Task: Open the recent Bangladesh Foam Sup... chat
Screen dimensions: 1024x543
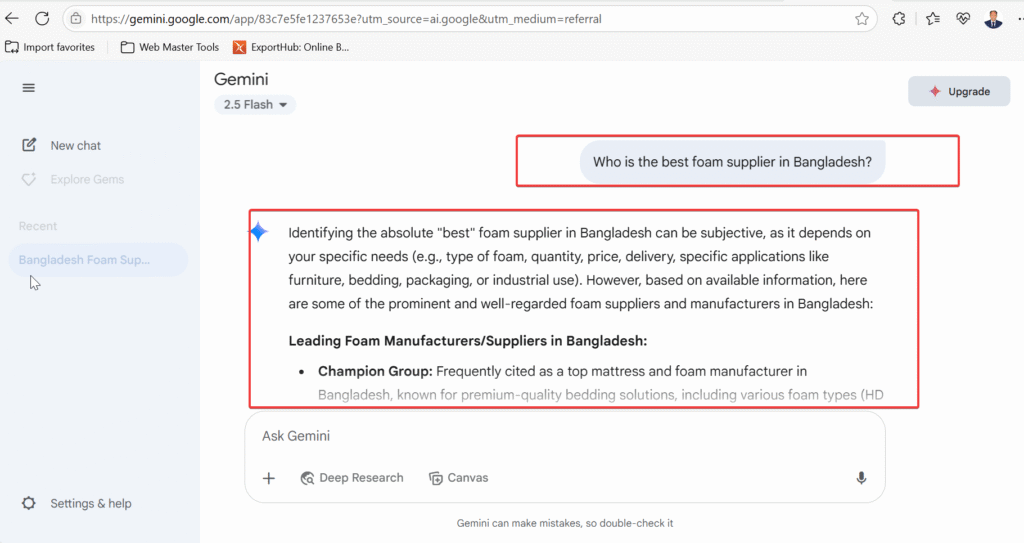Action: click(x=85, y=260)
